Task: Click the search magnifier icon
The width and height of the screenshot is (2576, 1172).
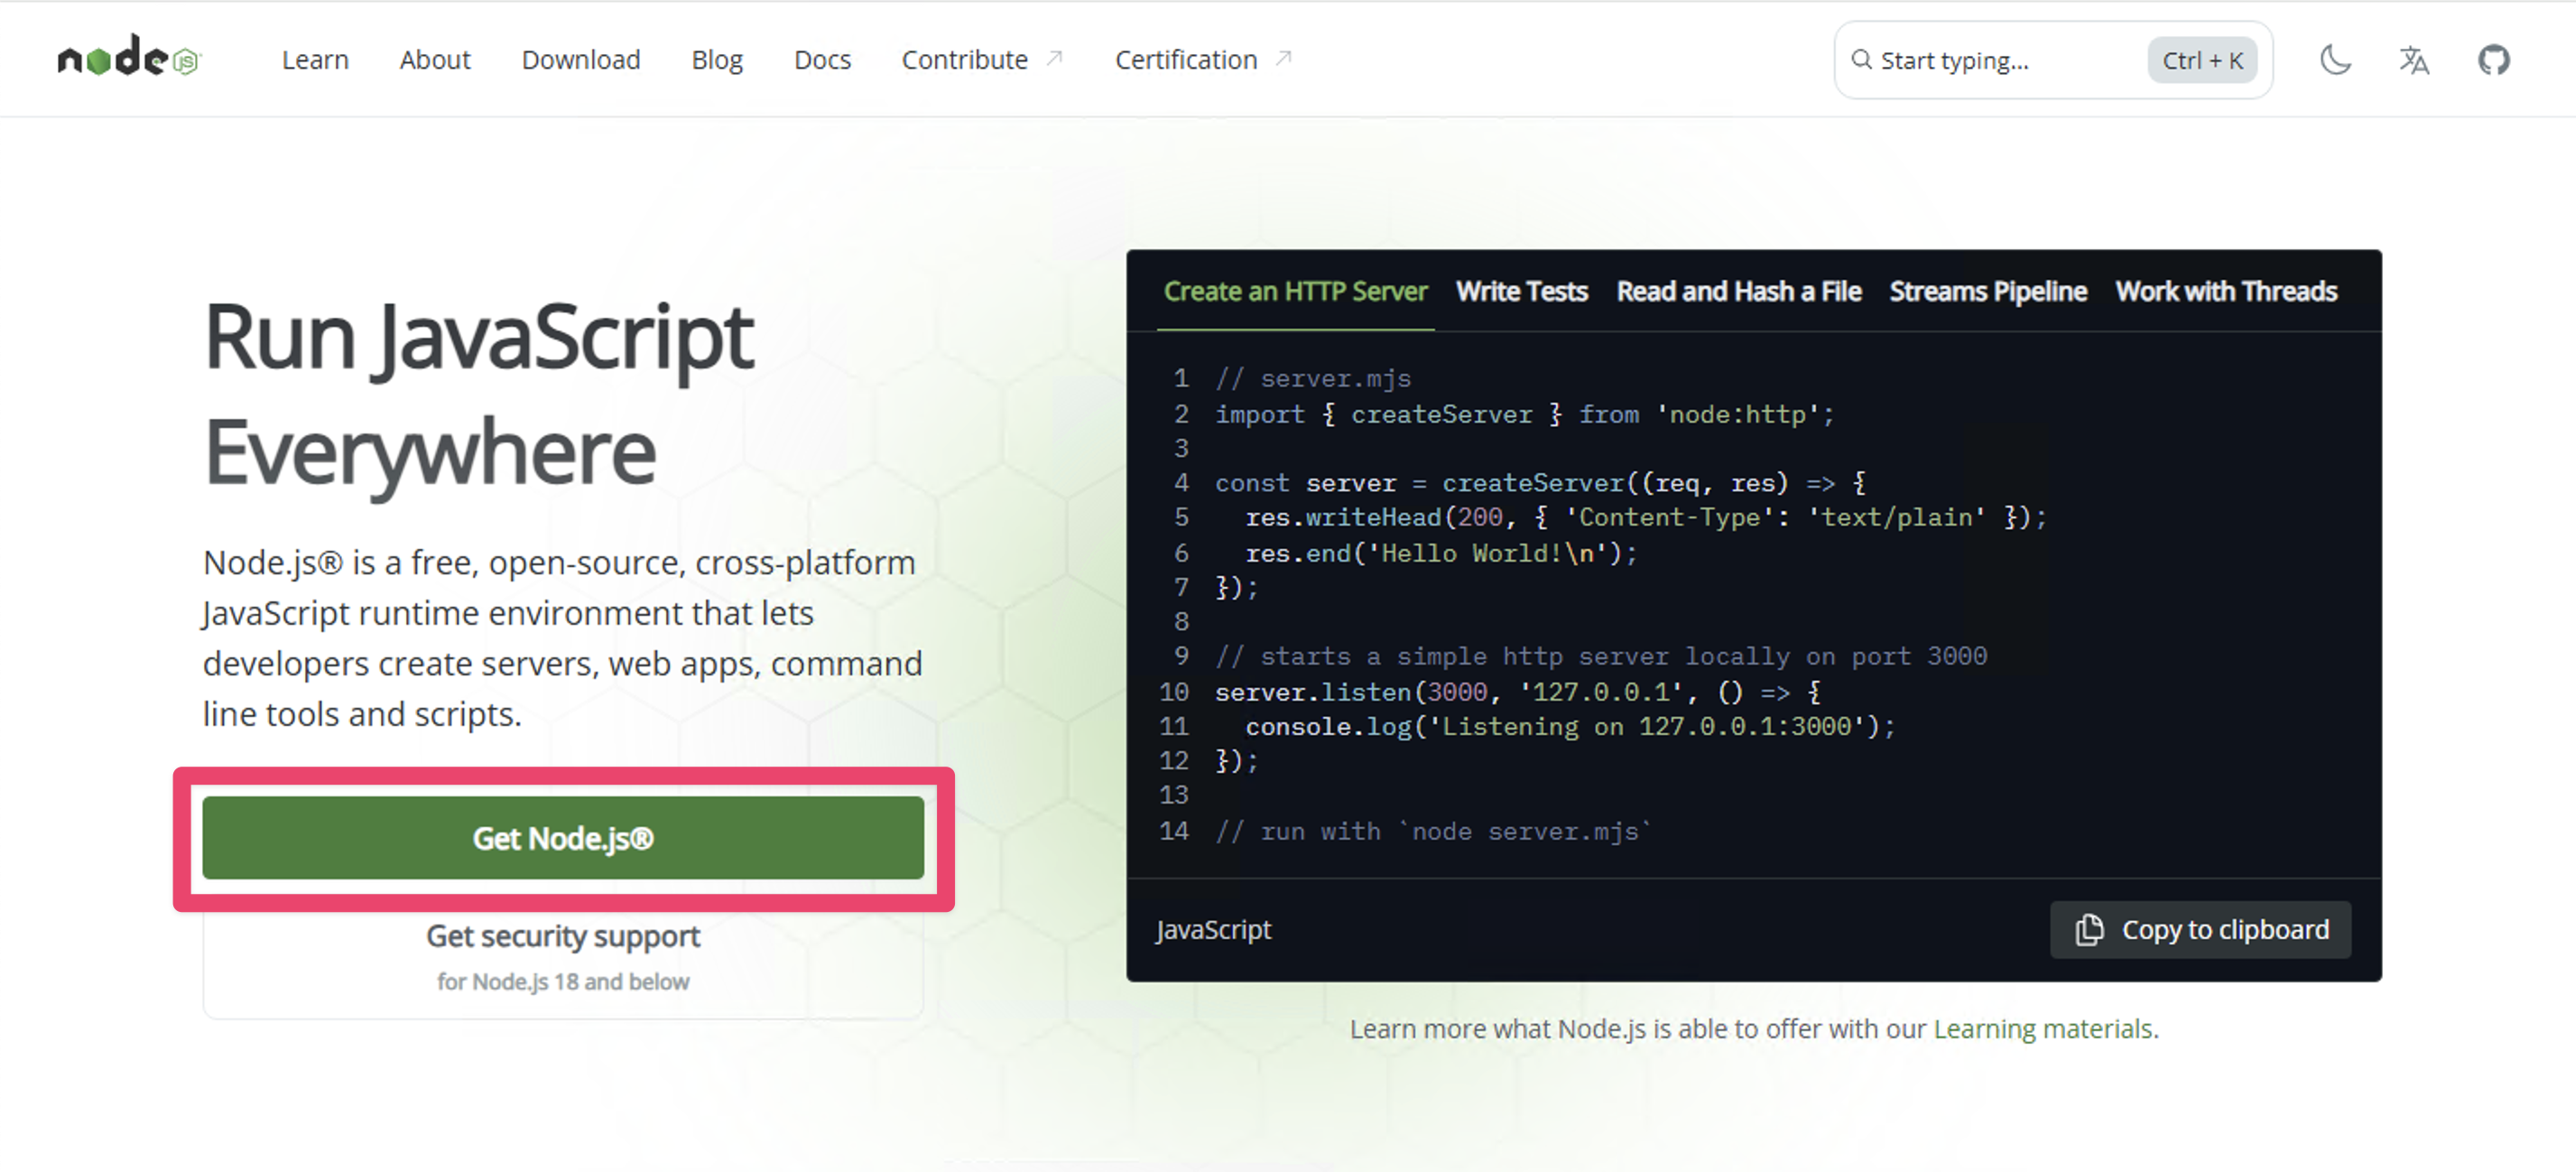Action: pos(1861,60)
